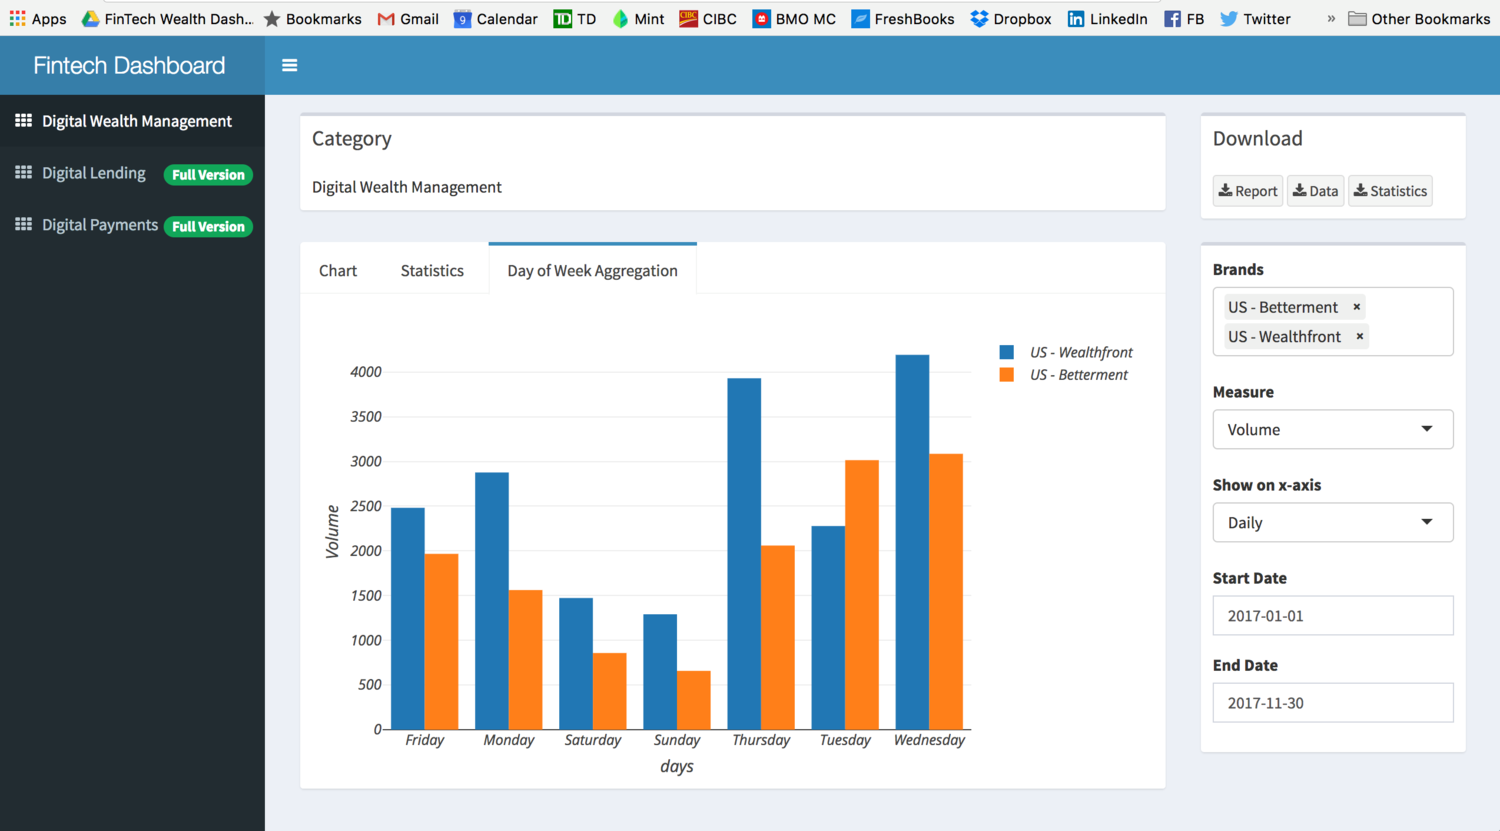Click the Digital Payments grid icon
Screen dimensions: 1500x831
tap(23, 224)
